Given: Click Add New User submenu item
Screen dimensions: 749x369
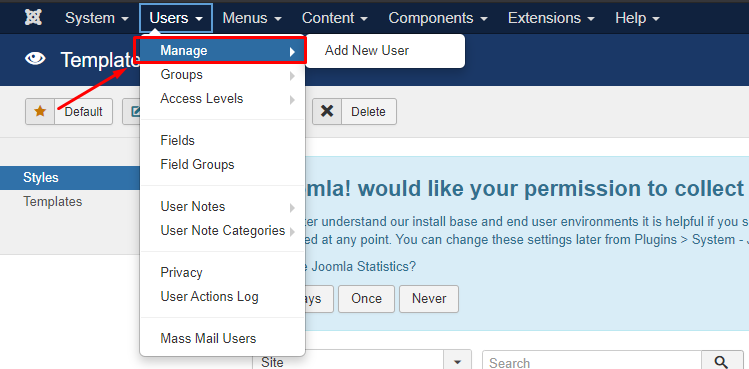Looking at the screenshot, I should pos(367,51).
